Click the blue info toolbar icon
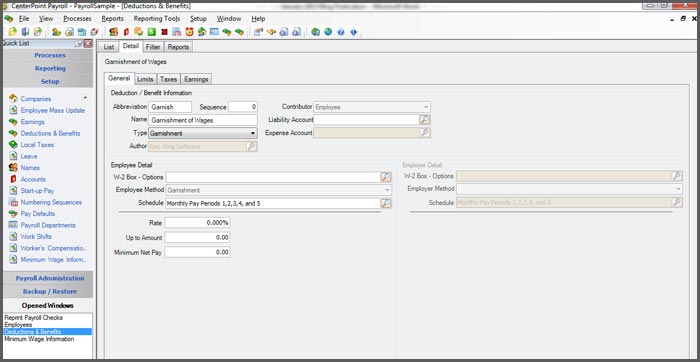 tap(354, 32)
